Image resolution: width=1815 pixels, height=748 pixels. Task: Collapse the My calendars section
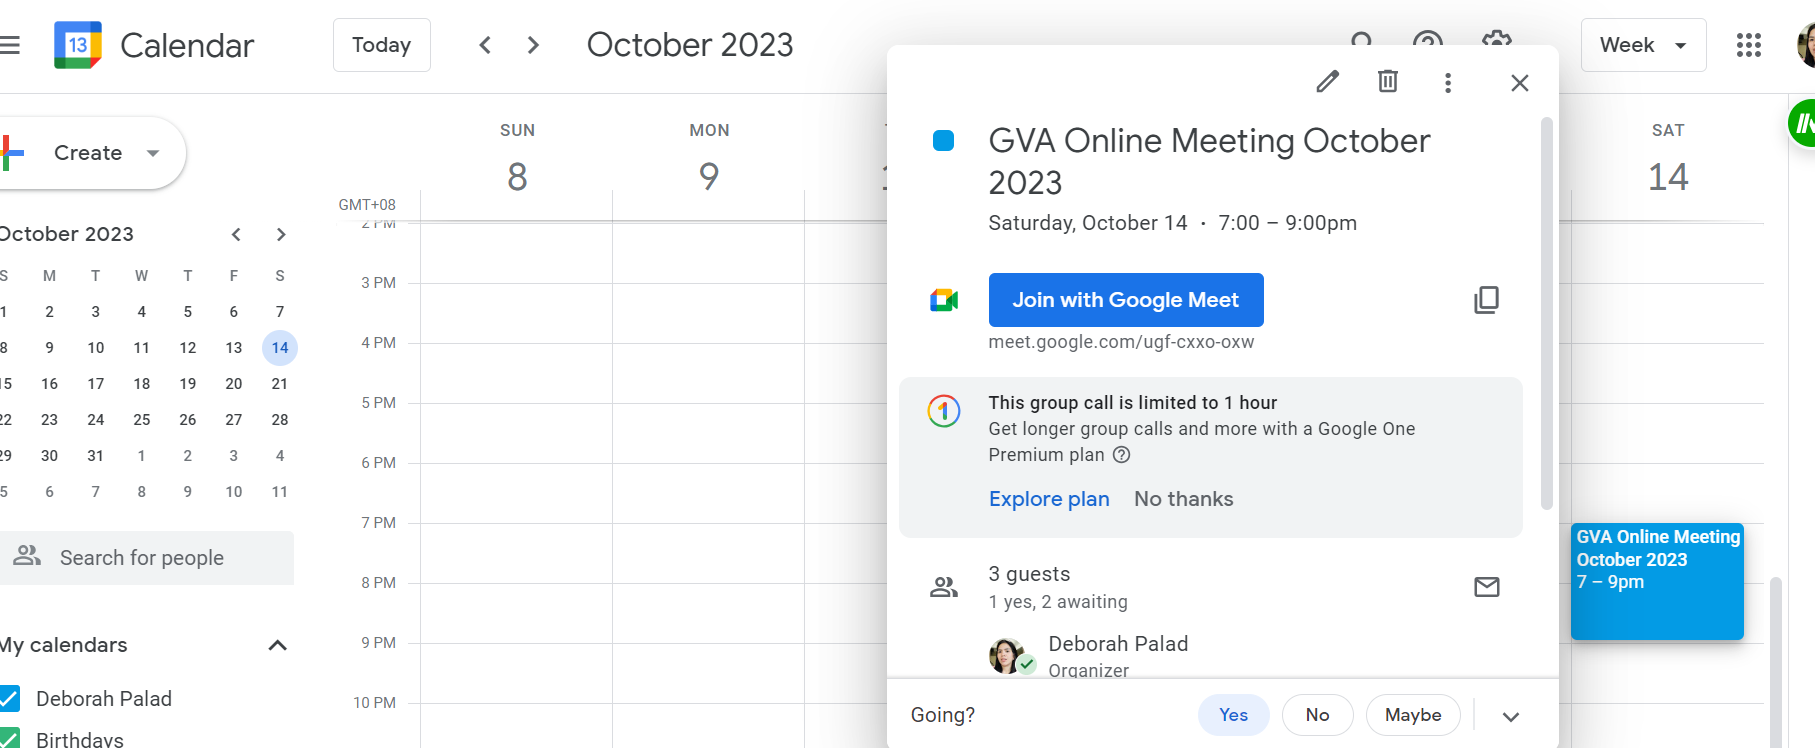click(x=278, y=645)
